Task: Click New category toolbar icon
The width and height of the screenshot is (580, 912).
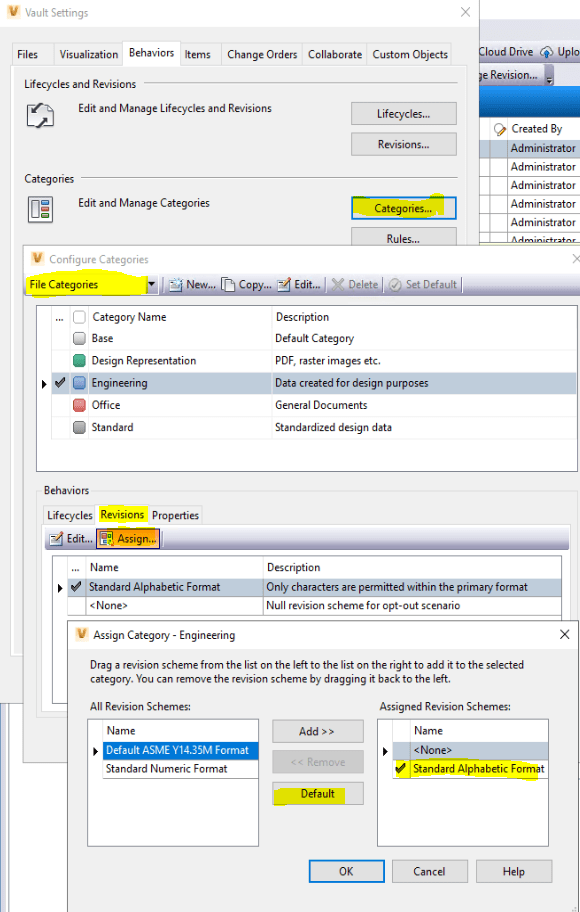Action: coord(175,285)
